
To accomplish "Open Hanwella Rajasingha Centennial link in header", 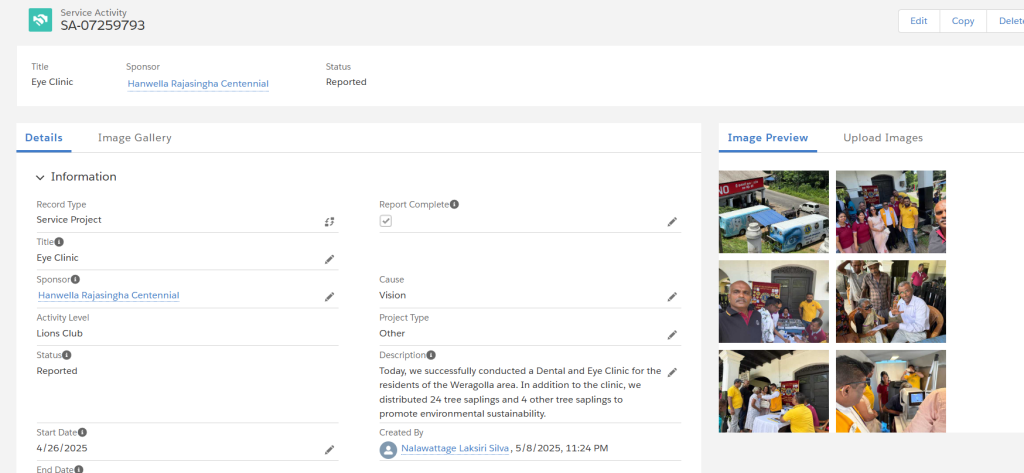I will click(198, 84).
